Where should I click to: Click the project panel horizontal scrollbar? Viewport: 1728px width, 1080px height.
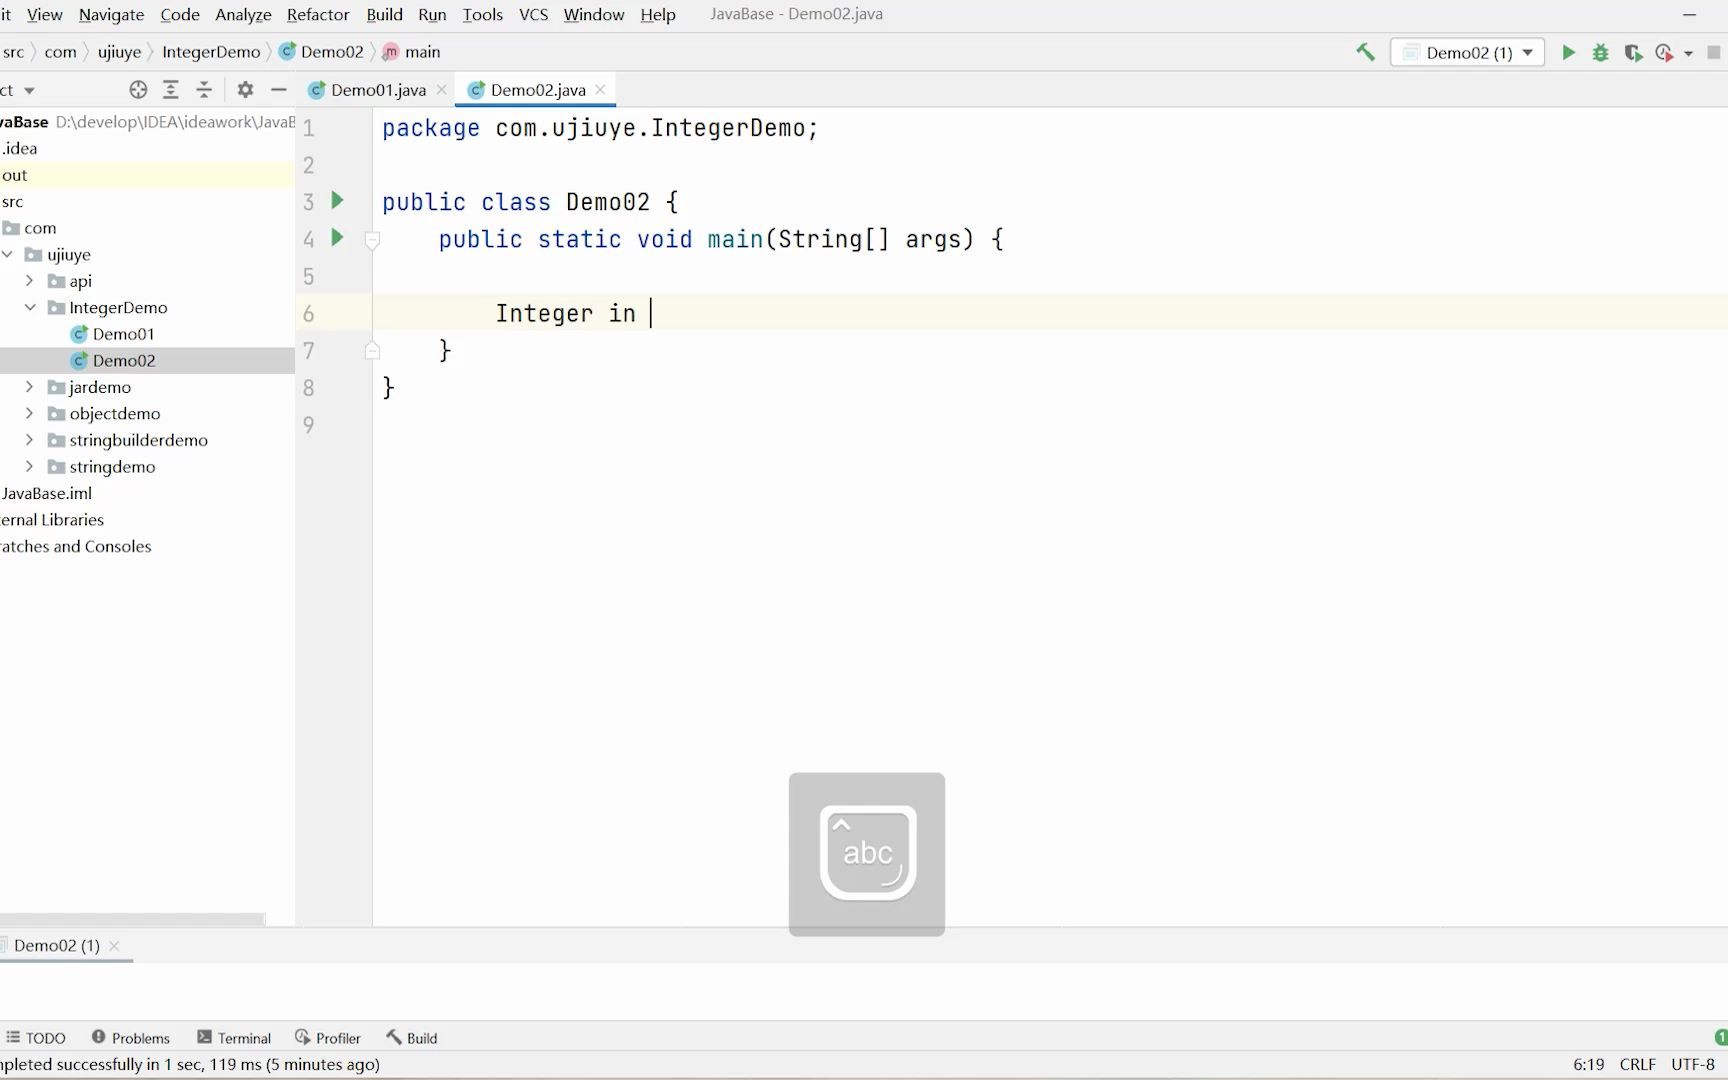point(132,918)
